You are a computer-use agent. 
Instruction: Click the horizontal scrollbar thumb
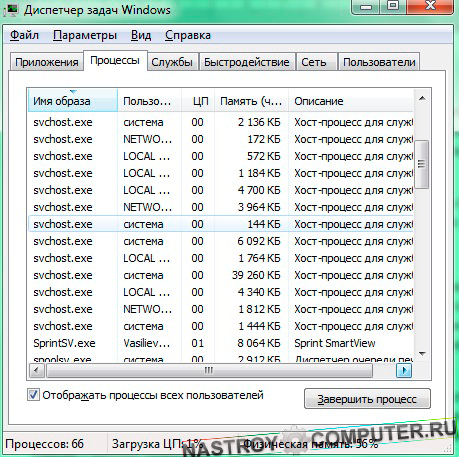point(209,370)
